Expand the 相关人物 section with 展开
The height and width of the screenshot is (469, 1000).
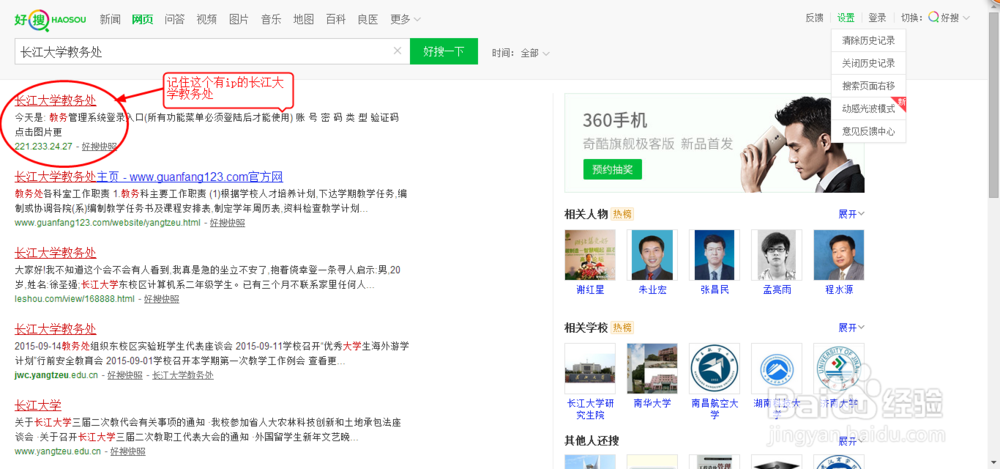pyautogui.click(x=851, y=214)
